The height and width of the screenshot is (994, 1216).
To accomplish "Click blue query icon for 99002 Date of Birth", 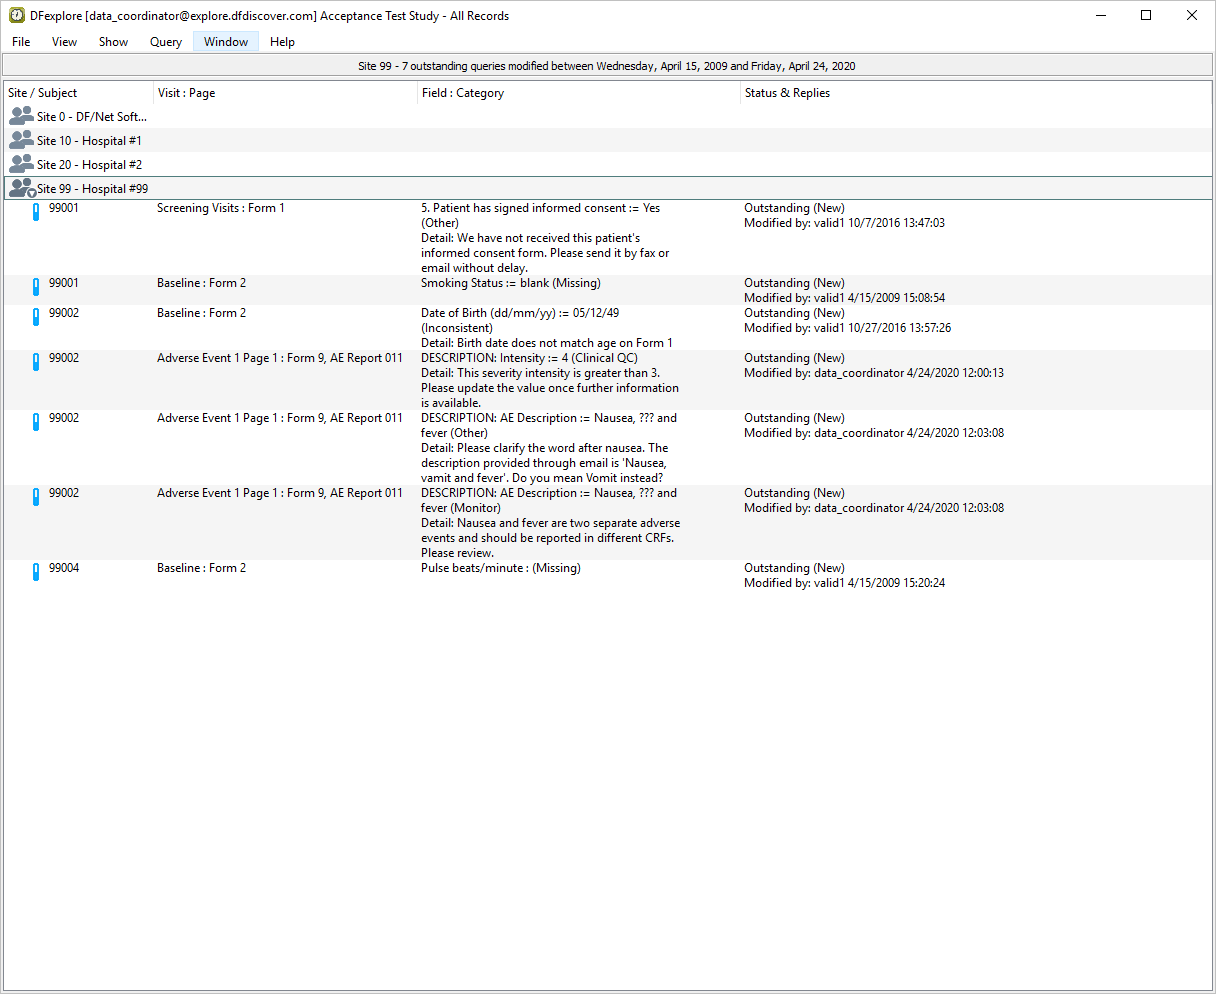I will coord(36,317).
